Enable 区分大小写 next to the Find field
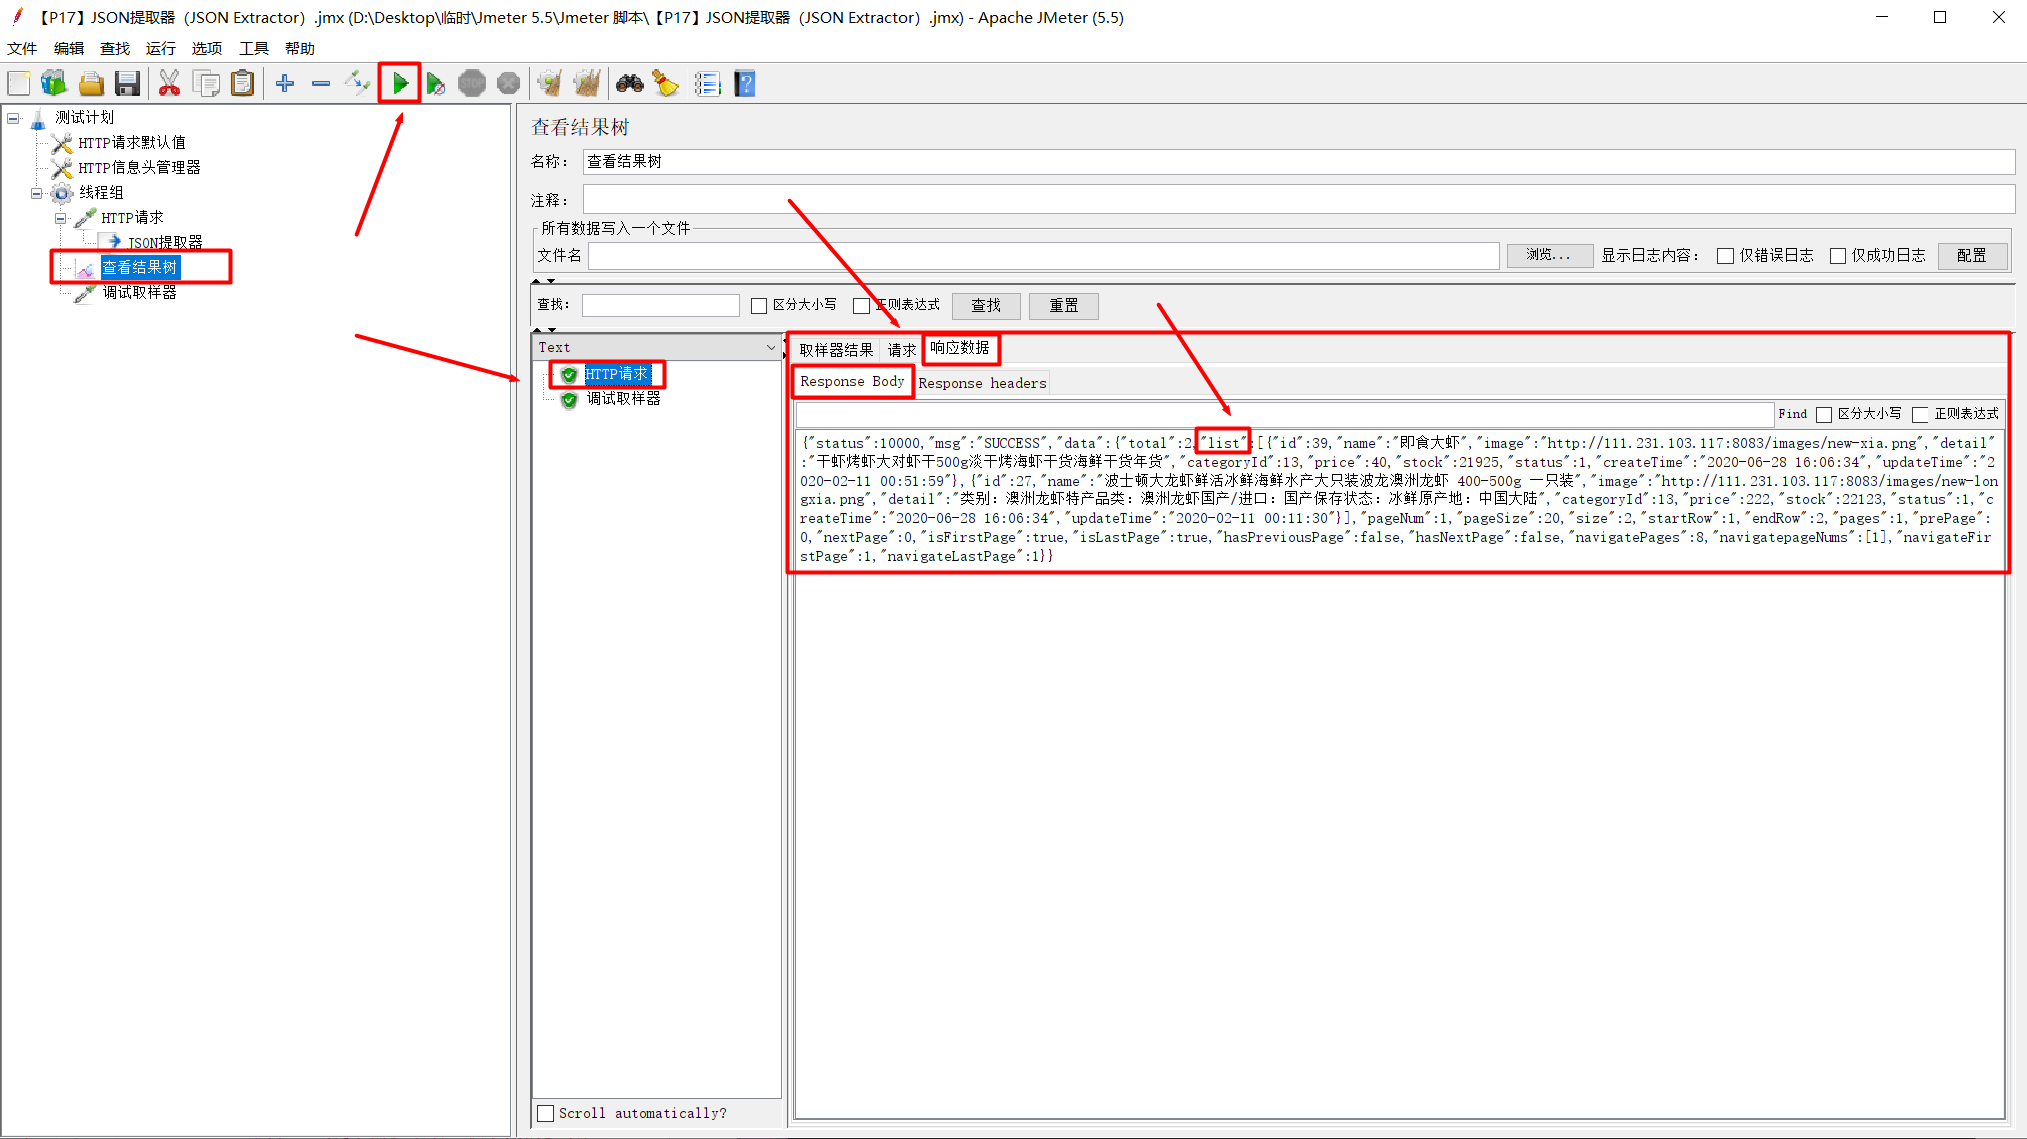The height and width of the screenshot is (1139, 2027). (x=1824, y=415)
